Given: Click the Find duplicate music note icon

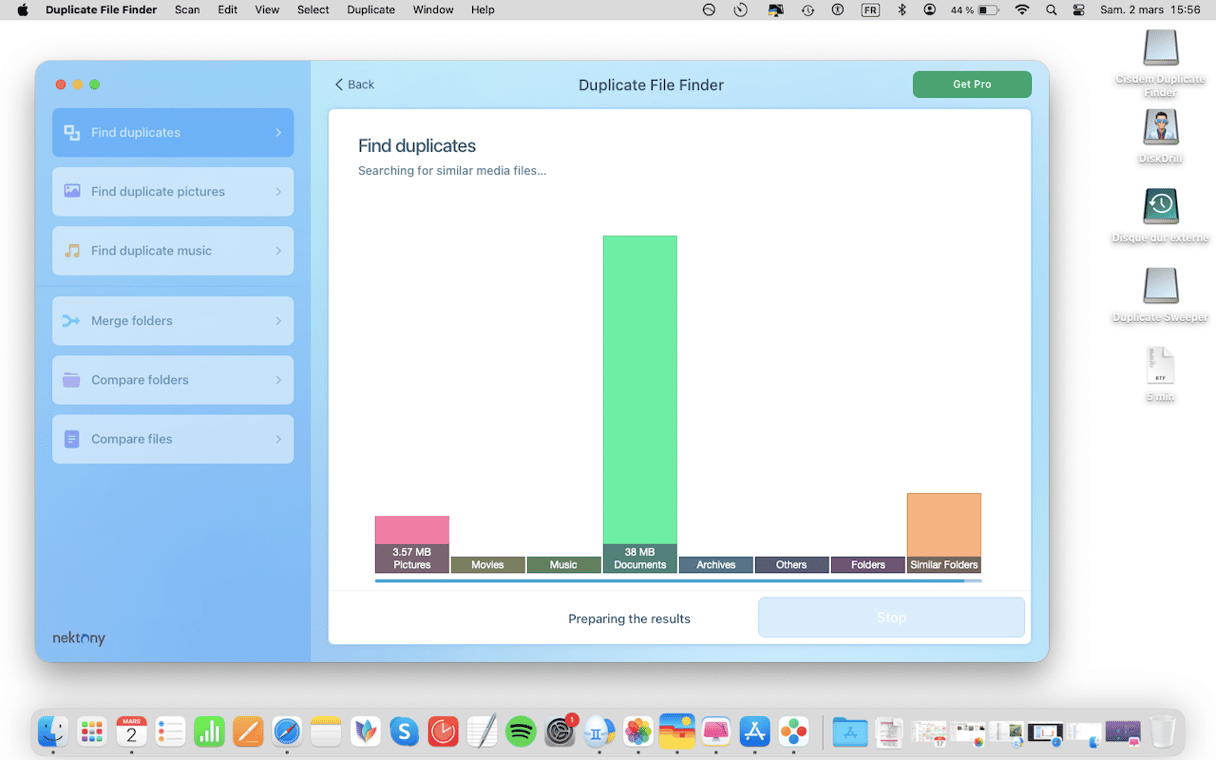Looking at the screenshot, I should pyautogui.click(x=72, y=251).
